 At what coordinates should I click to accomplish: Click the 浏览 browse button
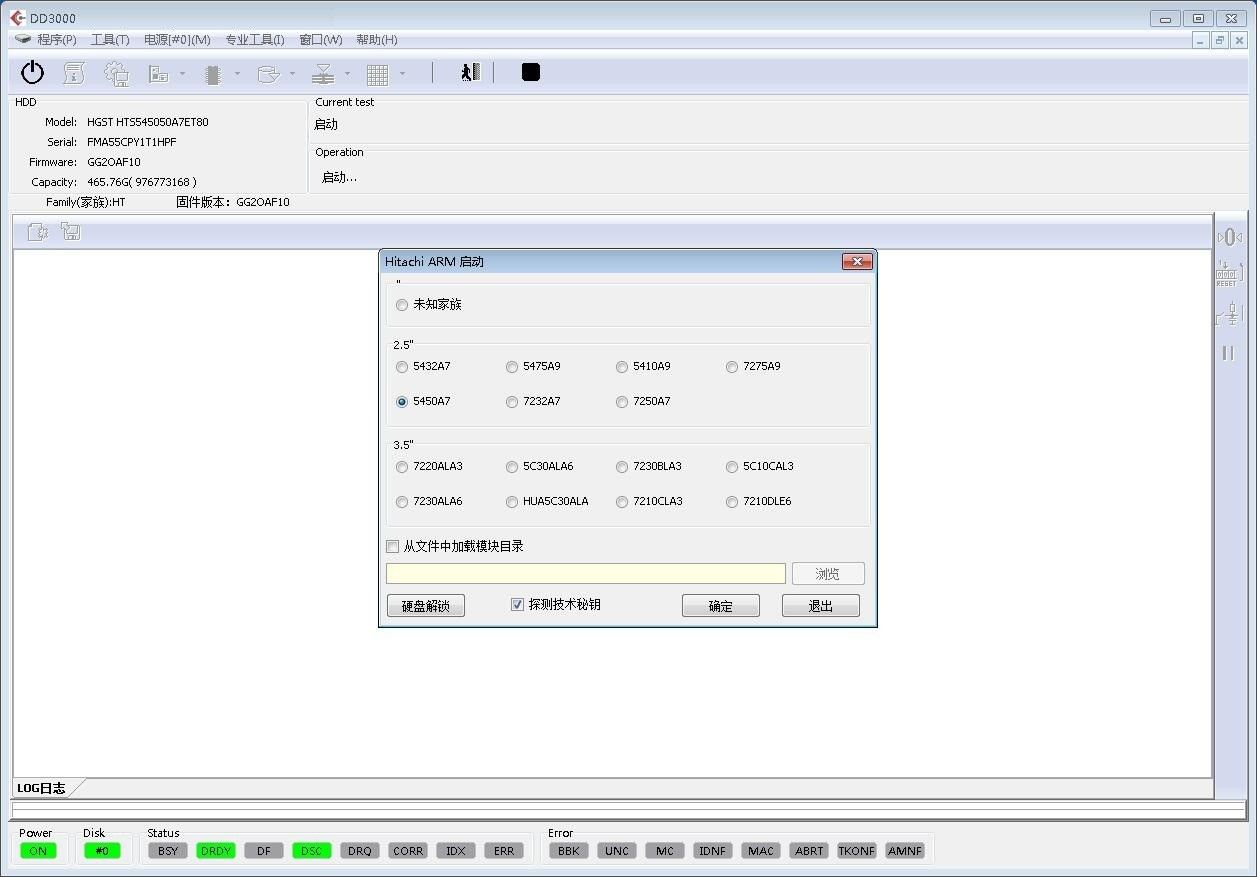pos(828,574)
